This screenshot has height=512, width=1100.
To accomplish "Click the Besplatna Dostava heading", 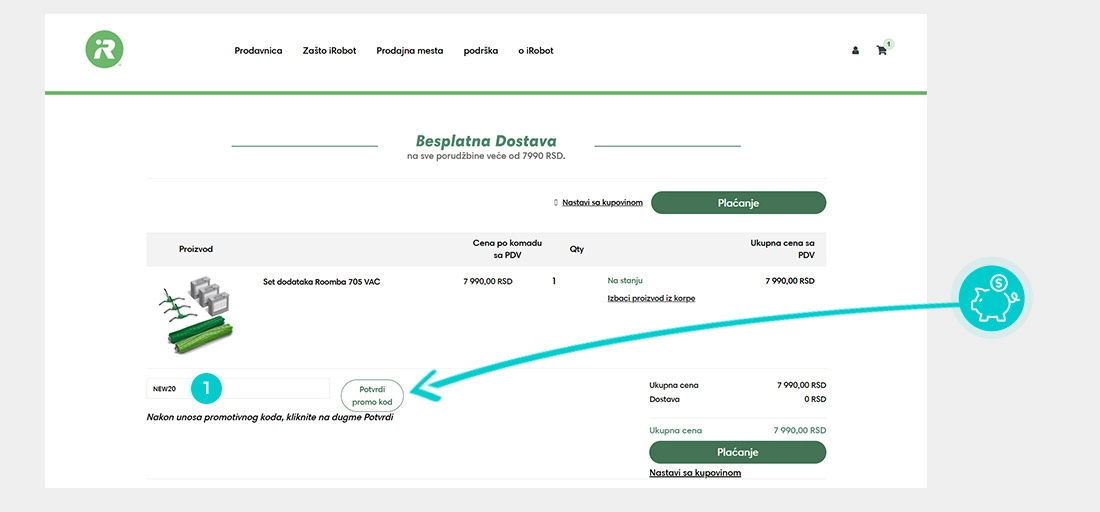I will [486, 141].
